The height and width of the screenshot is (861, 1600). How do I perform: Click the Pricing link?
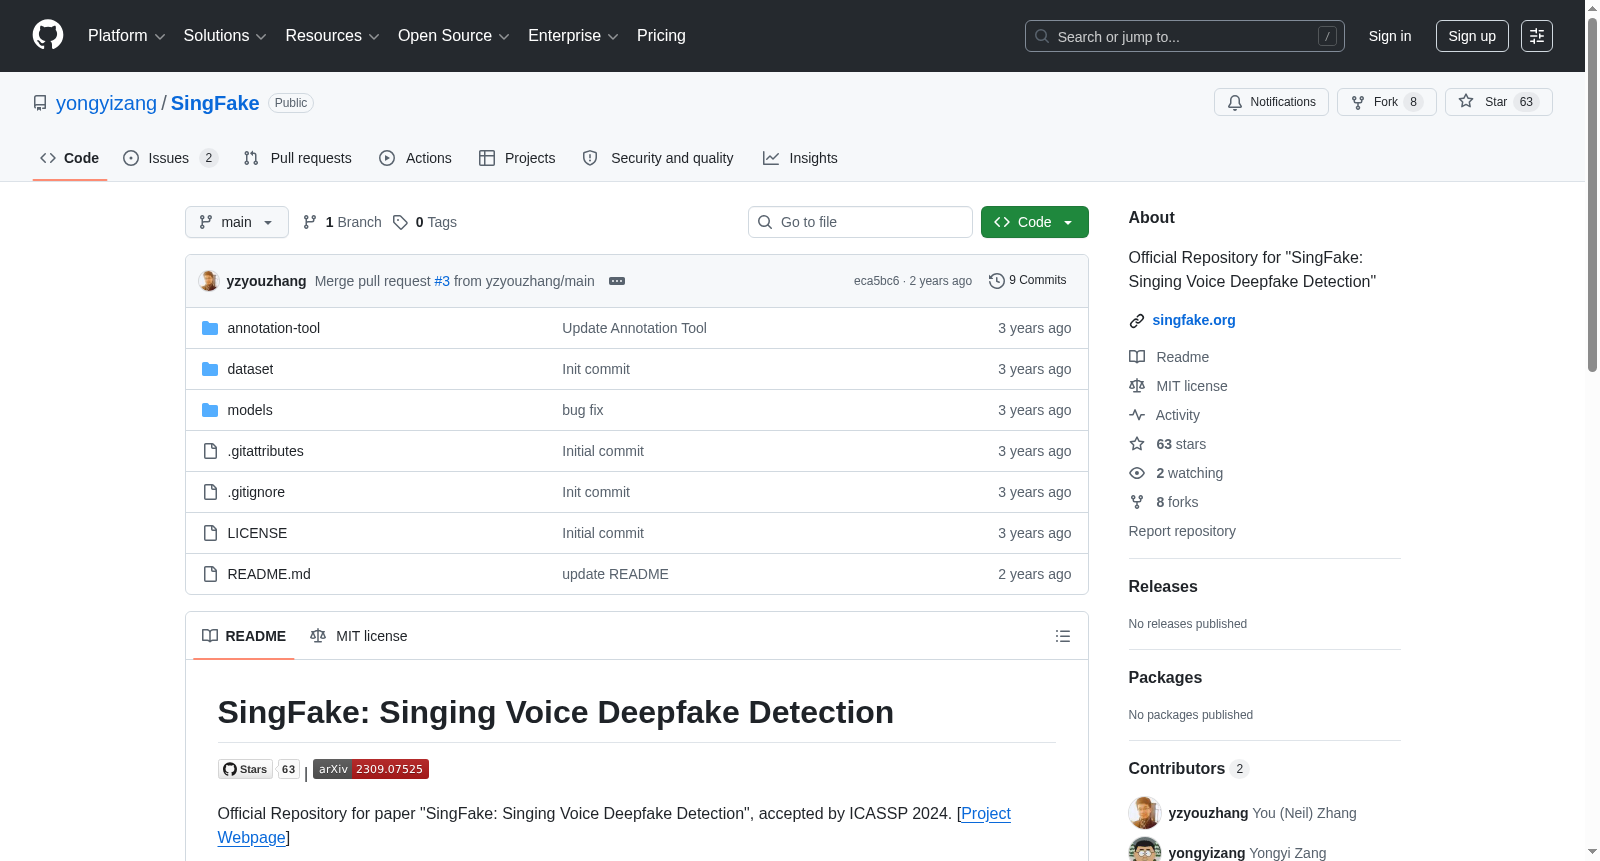click(x=661, y=36)
